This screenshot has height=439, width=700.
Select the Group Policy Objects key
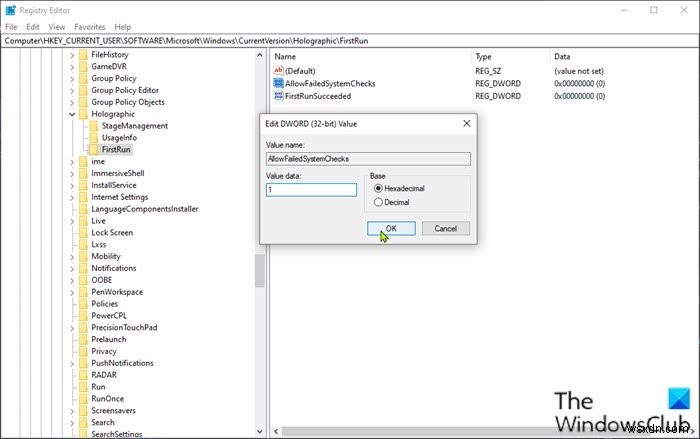click(x=128, y=102)
